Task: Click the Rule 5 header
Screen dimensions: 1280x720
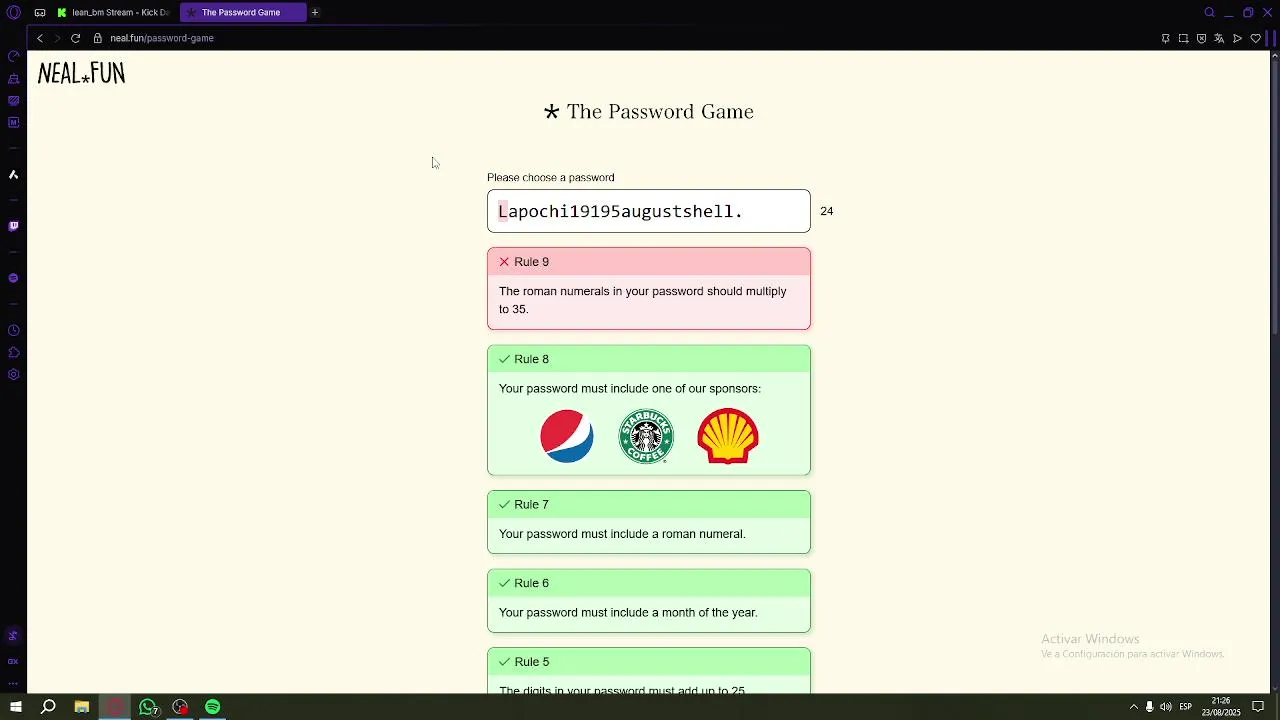Action: click(x=649, y=662)
